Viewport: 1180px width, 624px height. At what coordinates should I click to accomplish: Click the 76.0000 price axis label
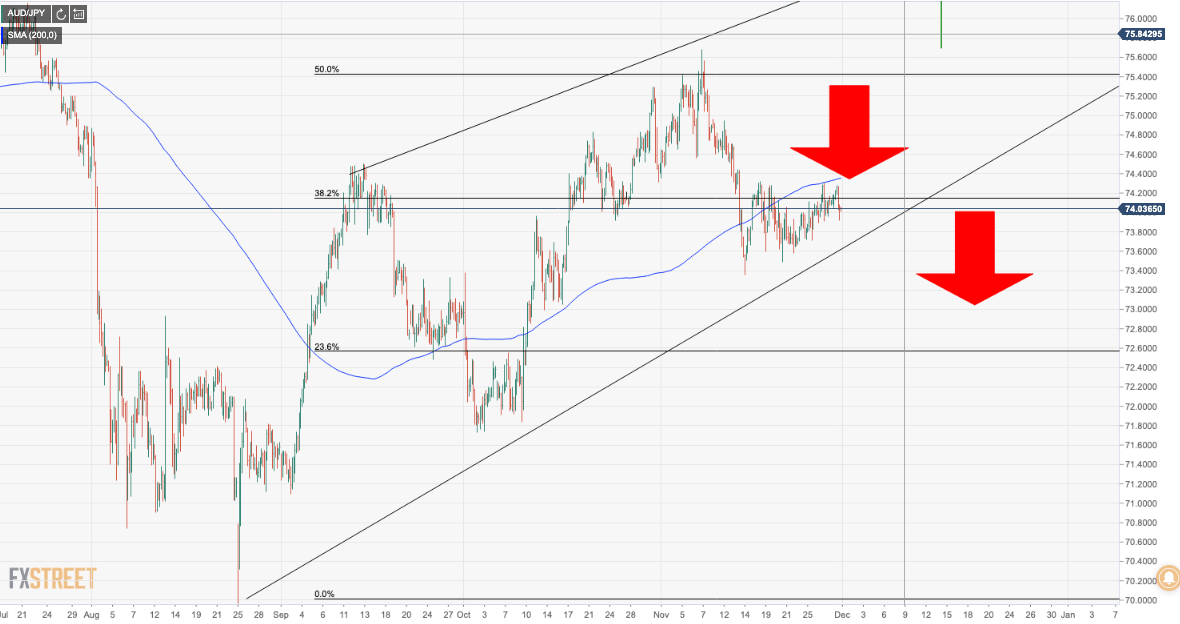point(1141,19)
